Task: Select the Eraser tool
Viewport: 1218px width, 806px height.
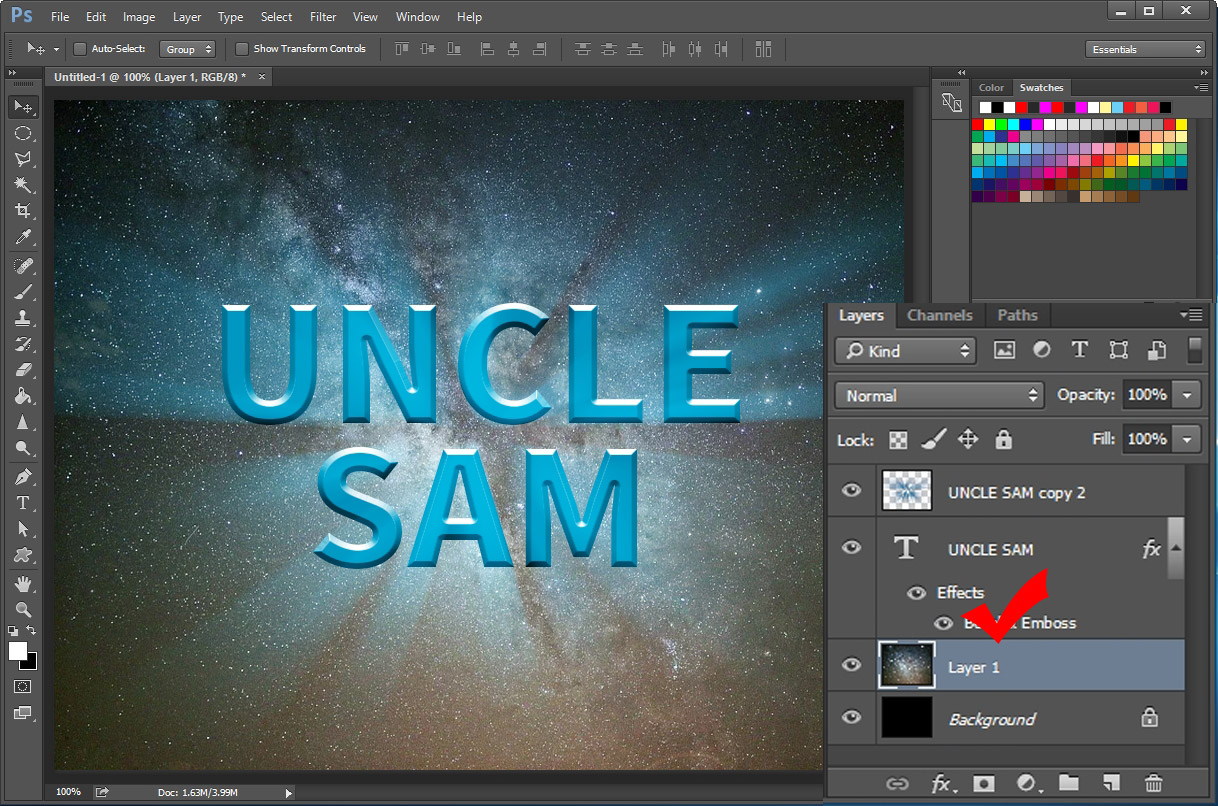Action: pyautogui.click(x=23, y=370)
